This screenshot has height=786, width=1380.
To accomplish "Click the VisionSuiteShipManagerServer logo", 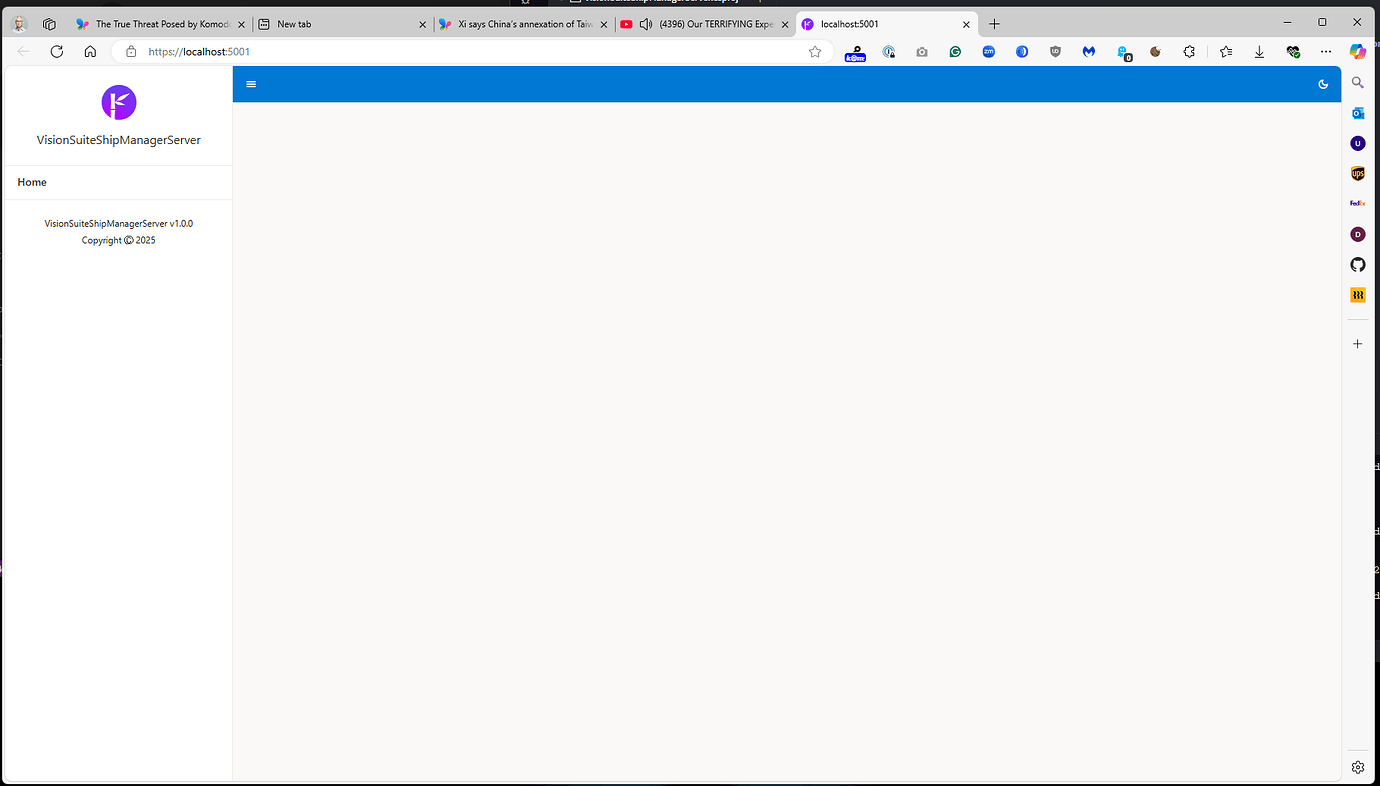I will 118,102.
